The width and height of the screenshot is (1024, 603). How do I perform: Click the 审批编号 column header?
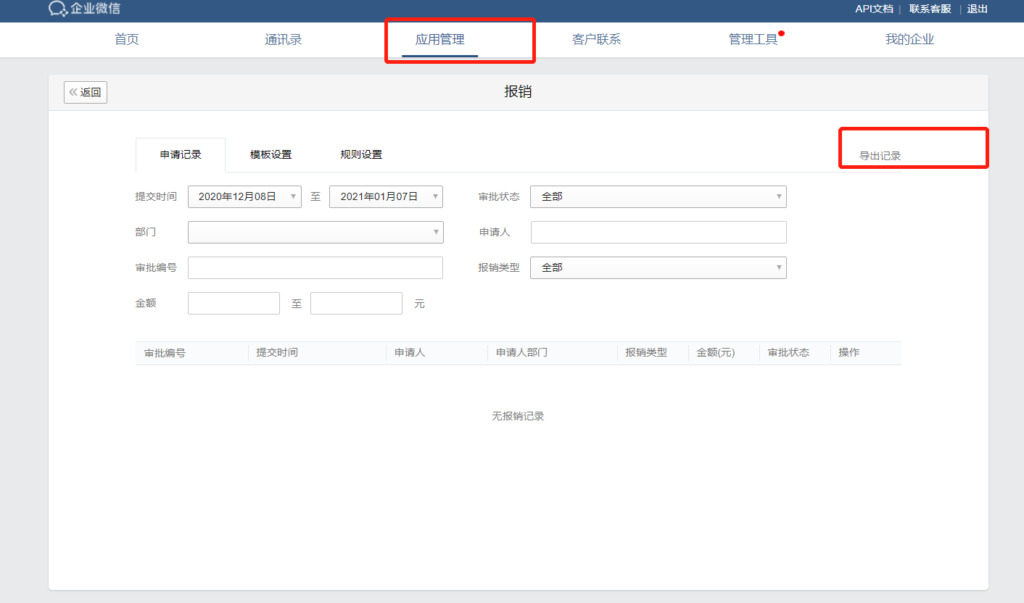(165, 353)
